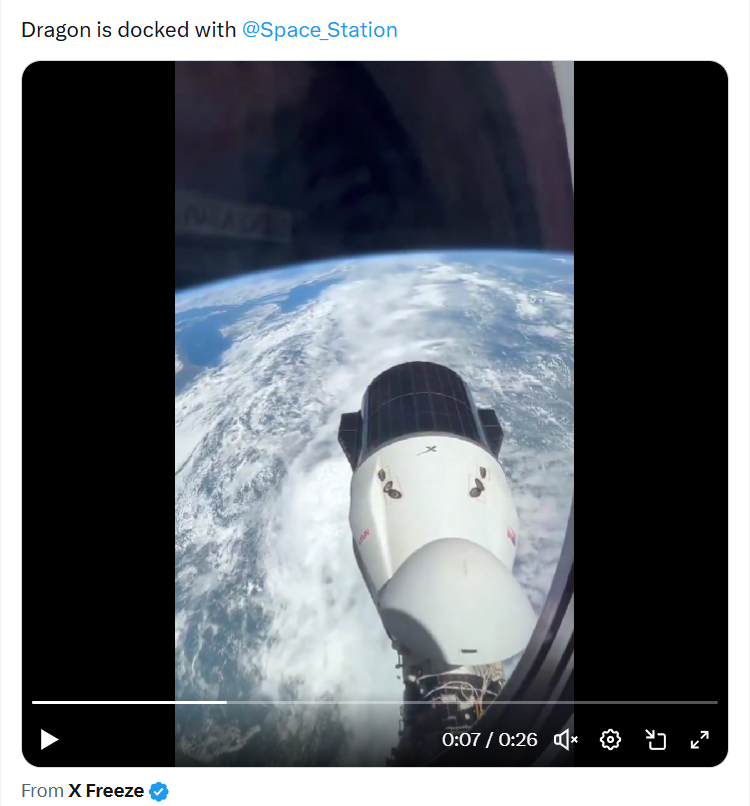Click the "Dragon is docked with" post text
This screenshot has height=806, width=750.
130,30
